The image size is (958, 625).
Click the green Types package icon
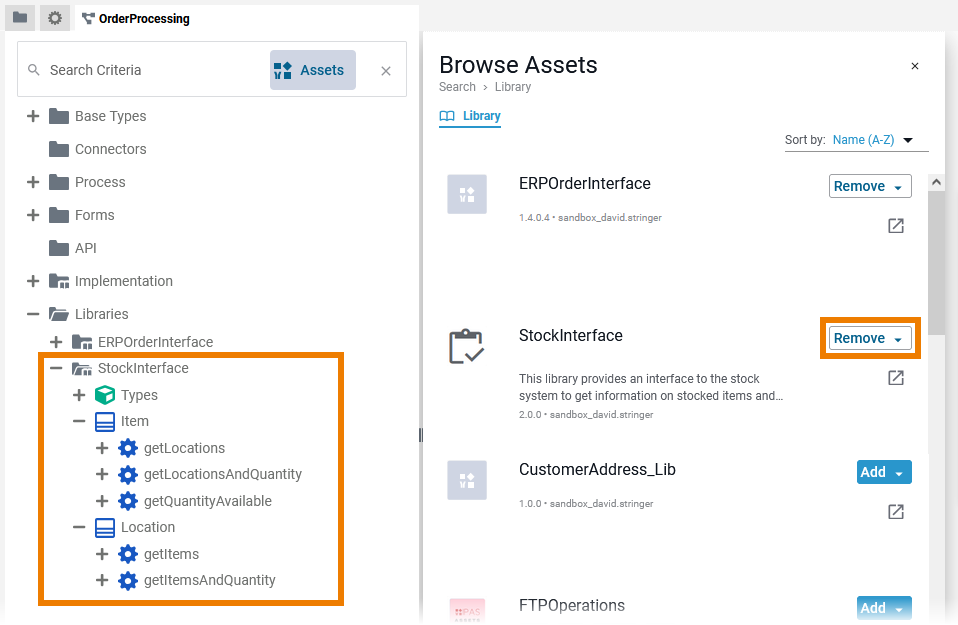point(105,395)
